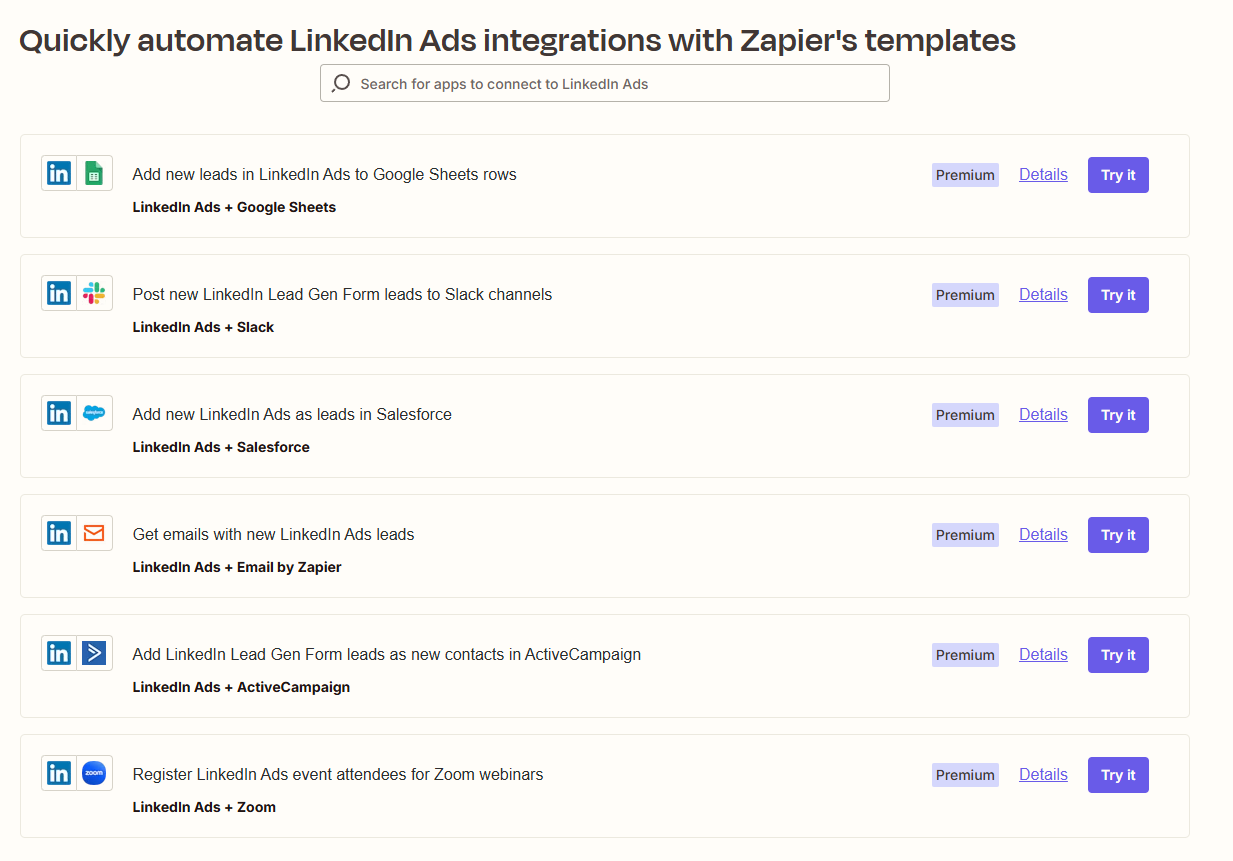Click the Premium badge in the Salesforce row
This screenshot has height=861, width=1233.
coord(965,415)
